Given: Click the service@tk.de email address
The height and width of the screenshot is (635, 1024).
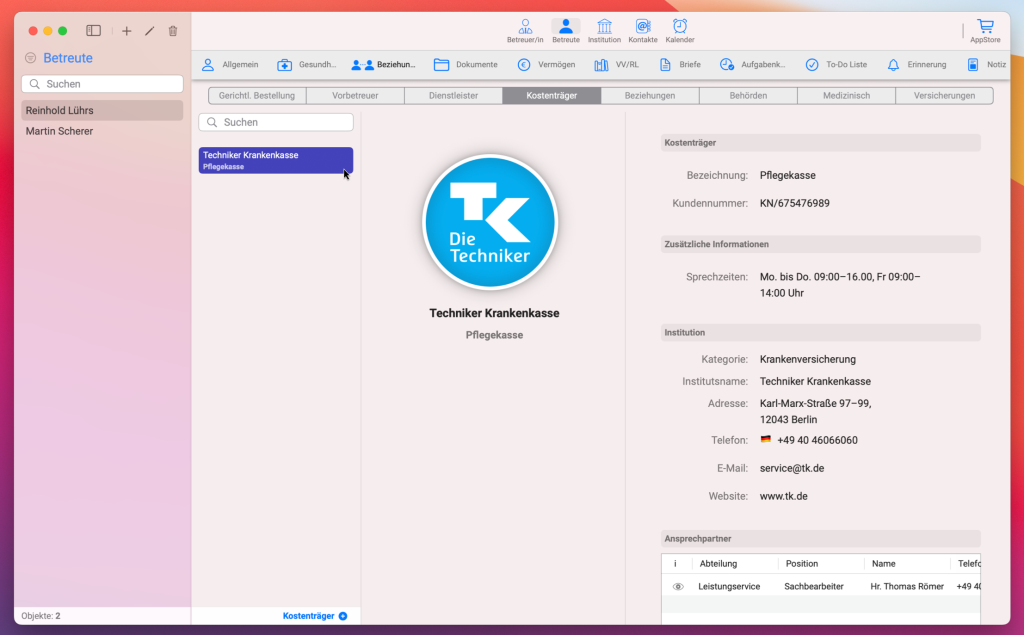Looking at the screenshot, I should [x=792, y=468].
